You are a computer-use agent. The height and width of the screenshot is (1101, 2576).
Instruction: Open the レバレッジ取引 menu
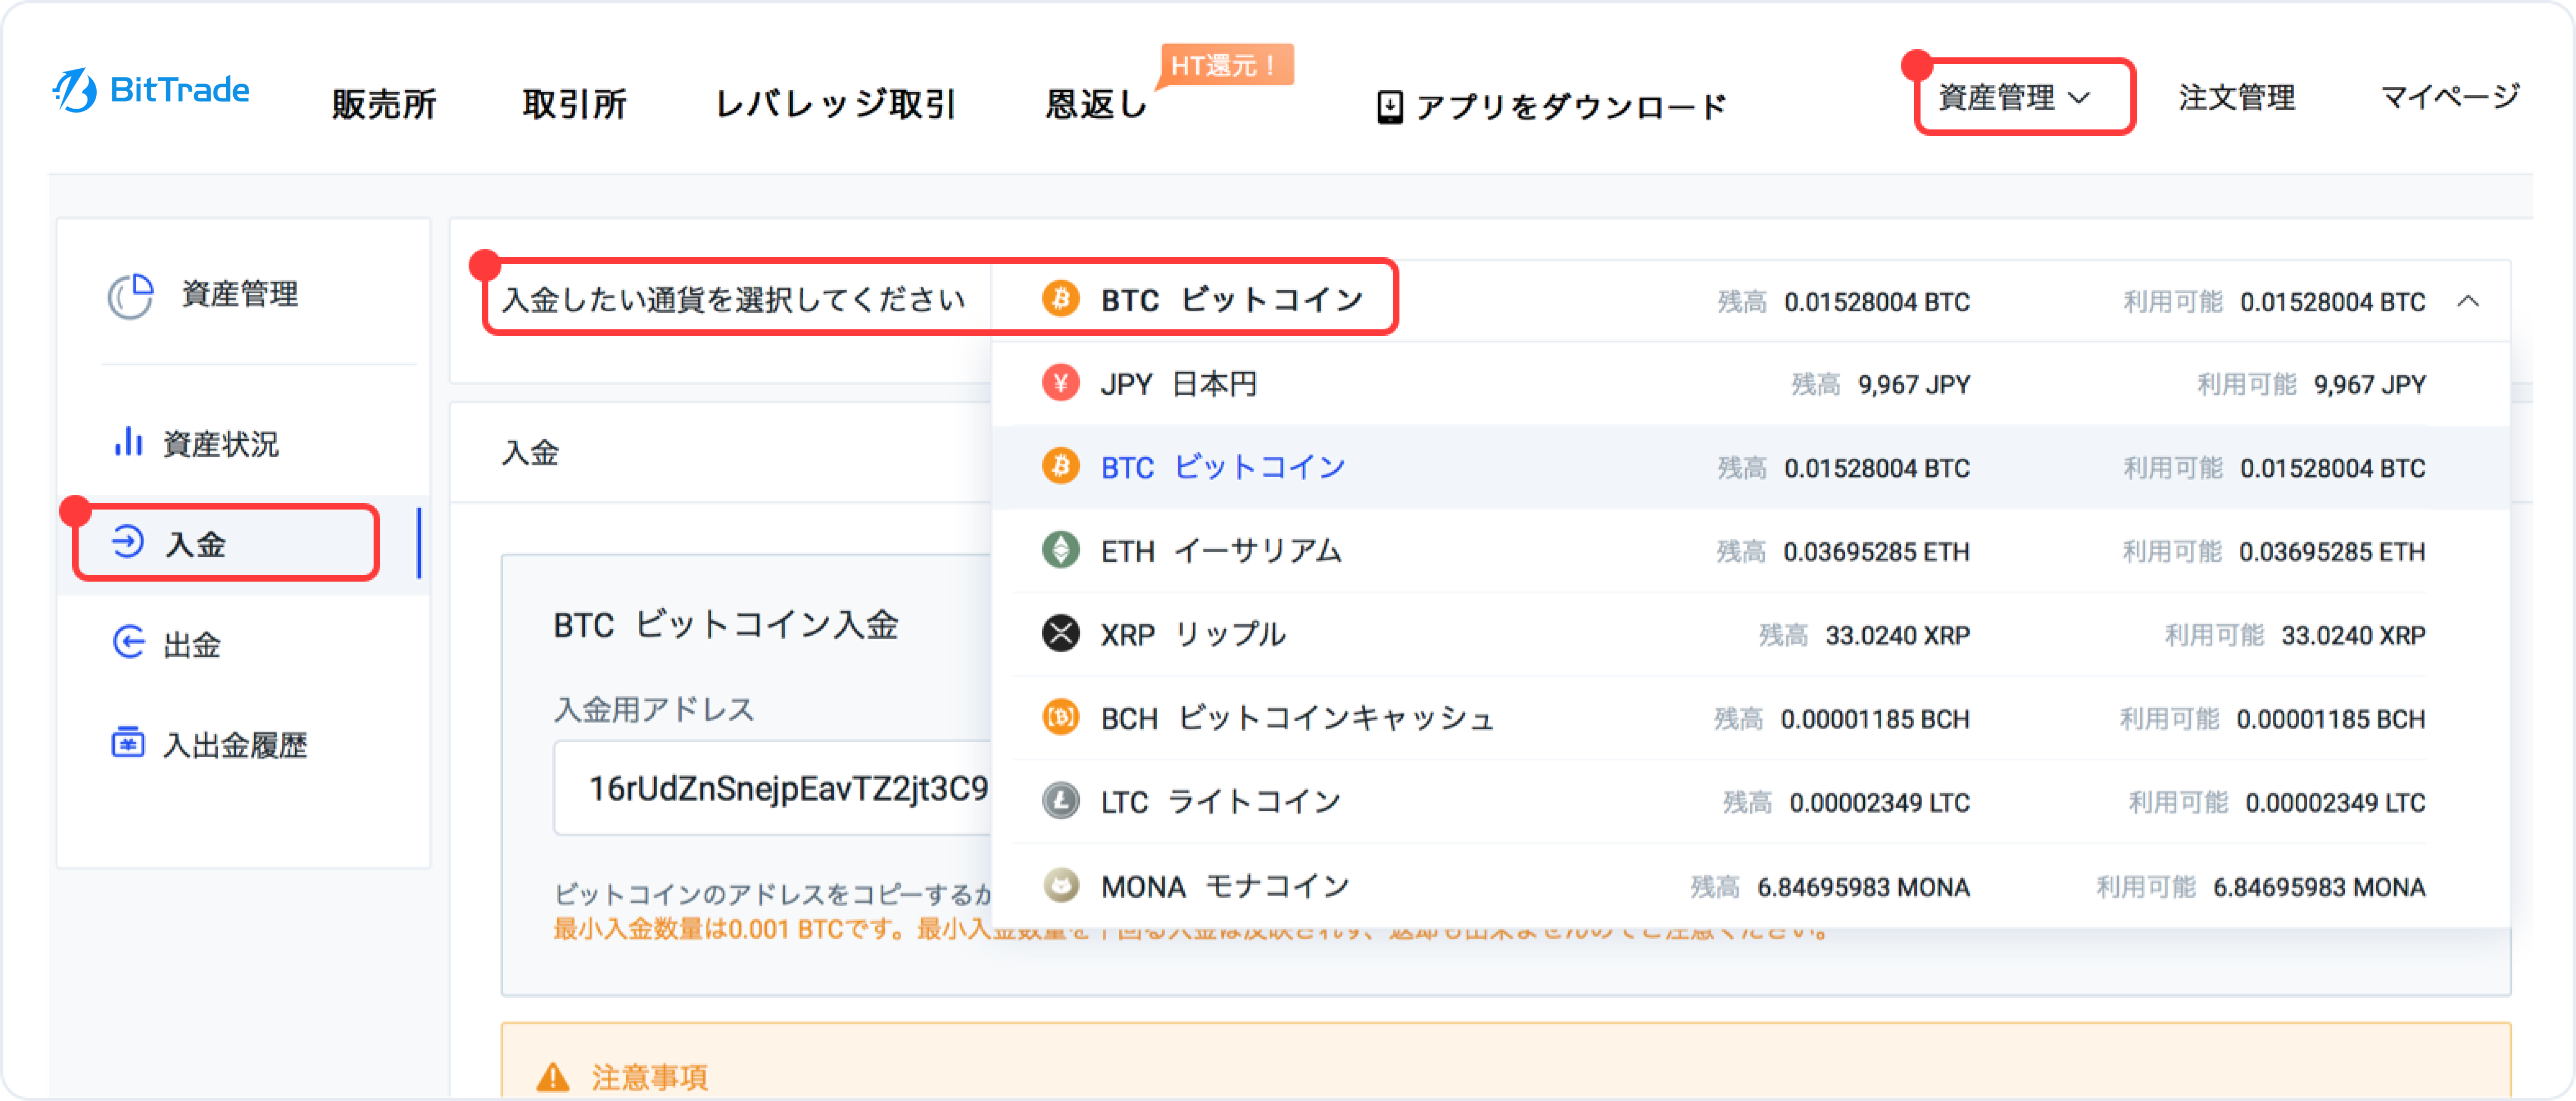[835, 104]
